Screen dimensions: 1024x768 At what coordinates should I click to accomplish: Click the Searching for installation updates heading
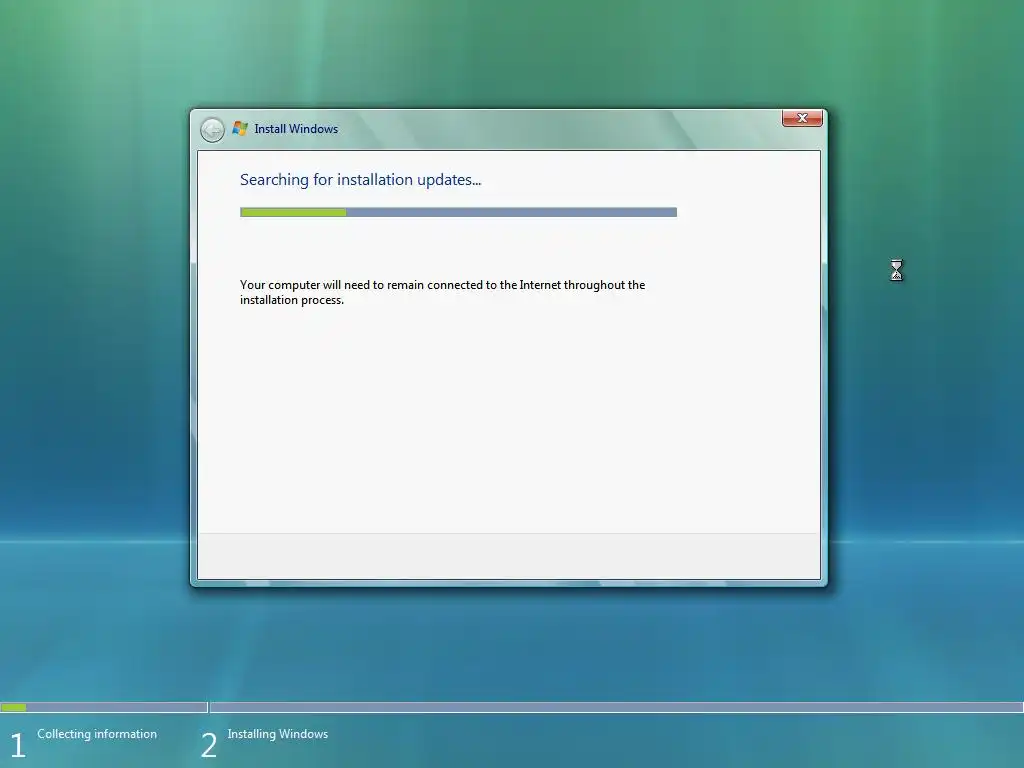(360, 180)
